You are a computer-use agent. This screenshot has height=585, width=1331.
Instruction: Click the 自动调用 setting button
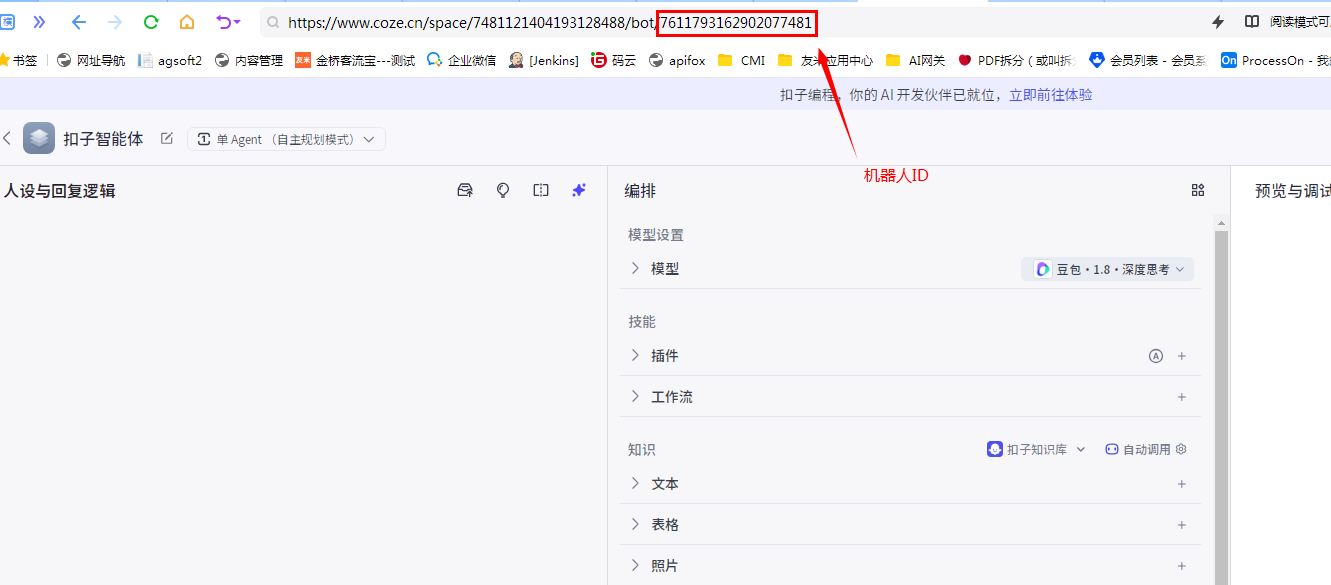pyautogui.click(x=1145, y=450)
